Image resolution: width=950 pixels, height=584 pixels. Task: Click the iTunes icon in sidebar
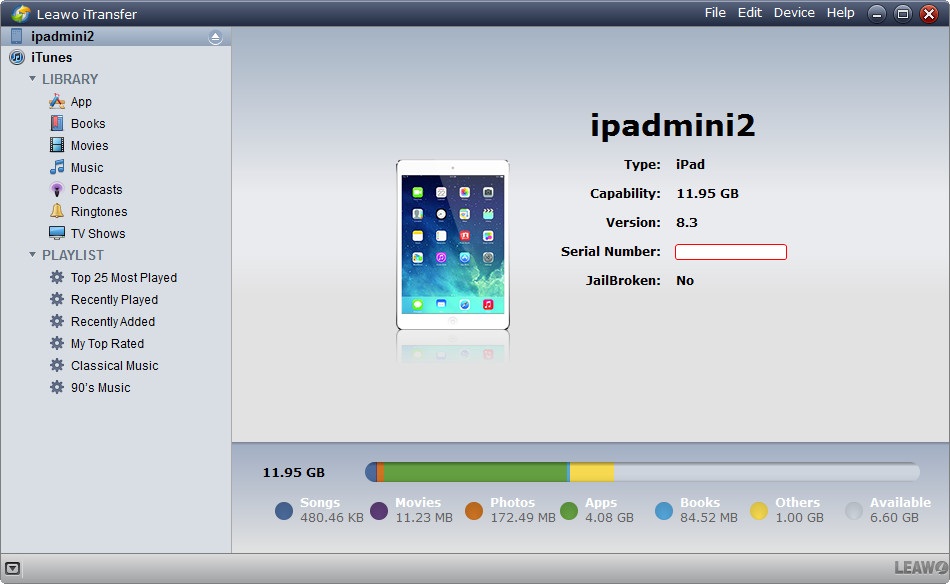17,58
